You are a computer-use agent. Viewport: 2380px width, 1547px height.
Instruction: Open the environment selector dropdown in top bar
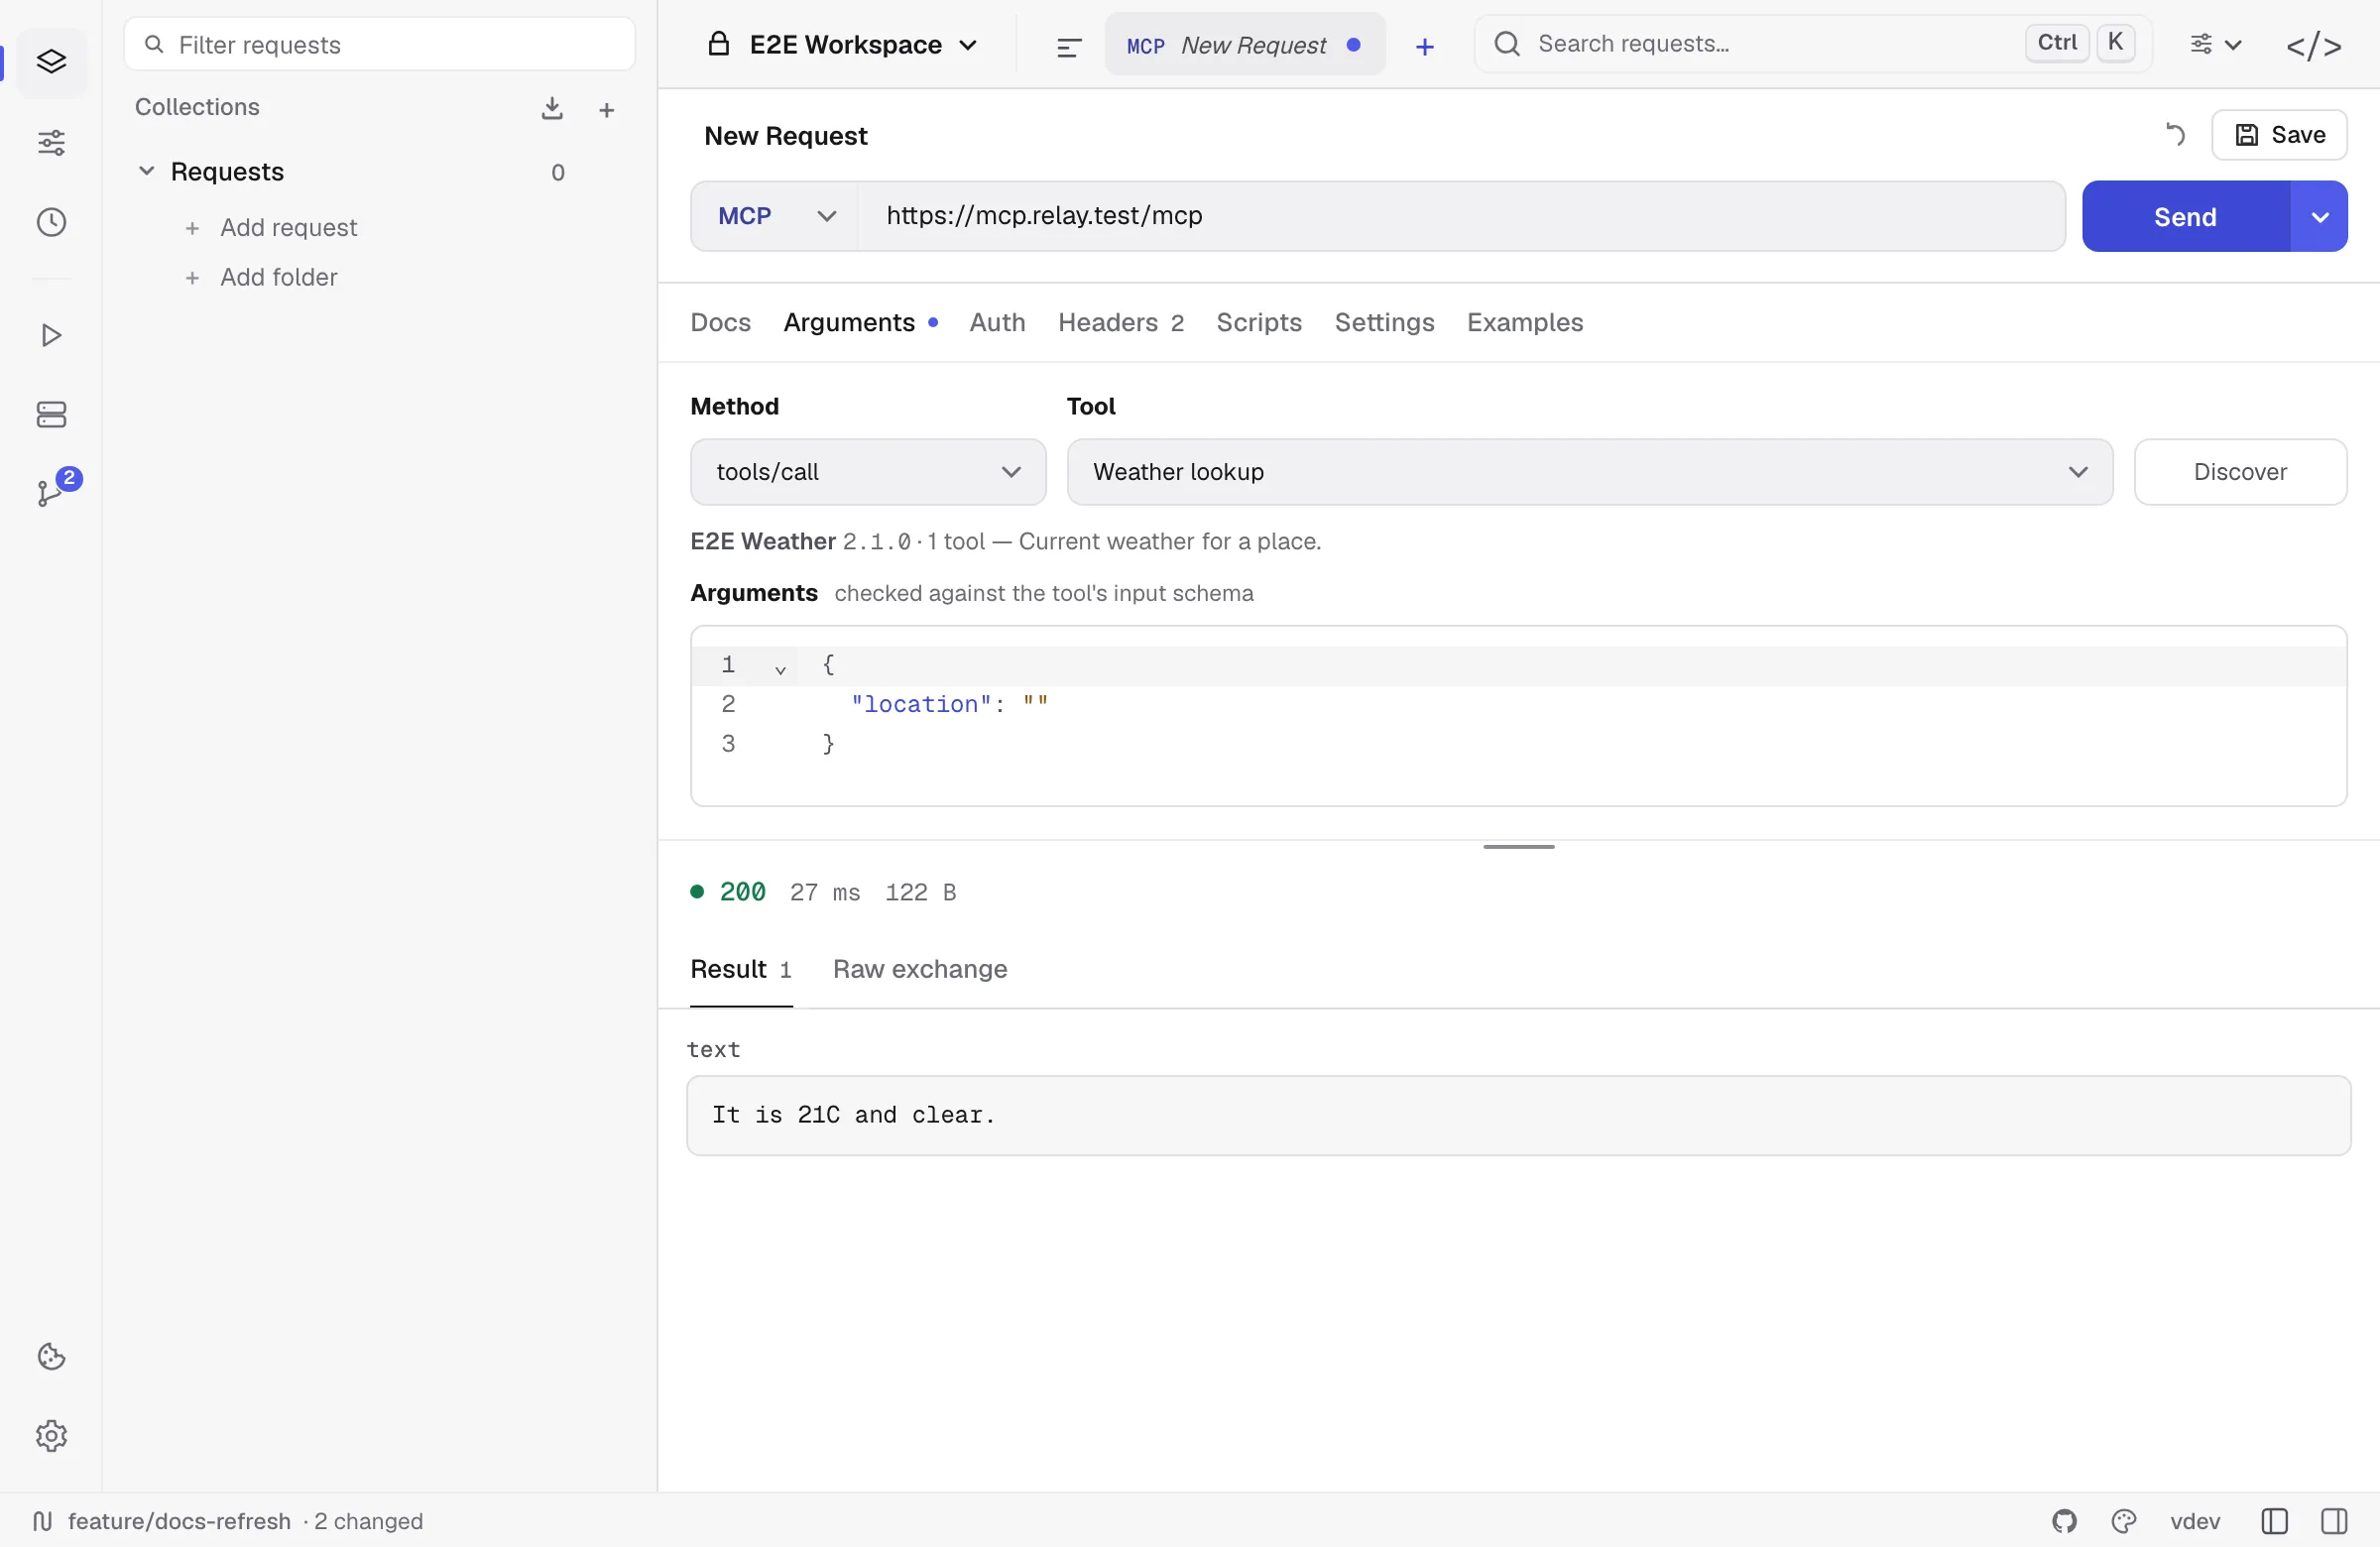tap(2215, 45)
